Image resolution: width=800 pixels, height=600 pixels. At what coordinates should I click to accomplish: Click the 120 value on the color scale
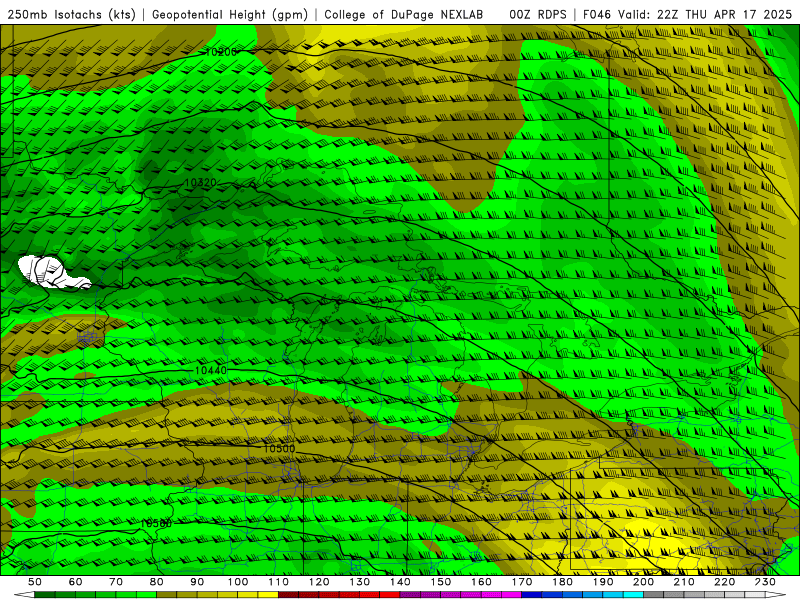[x=319, y=582]
